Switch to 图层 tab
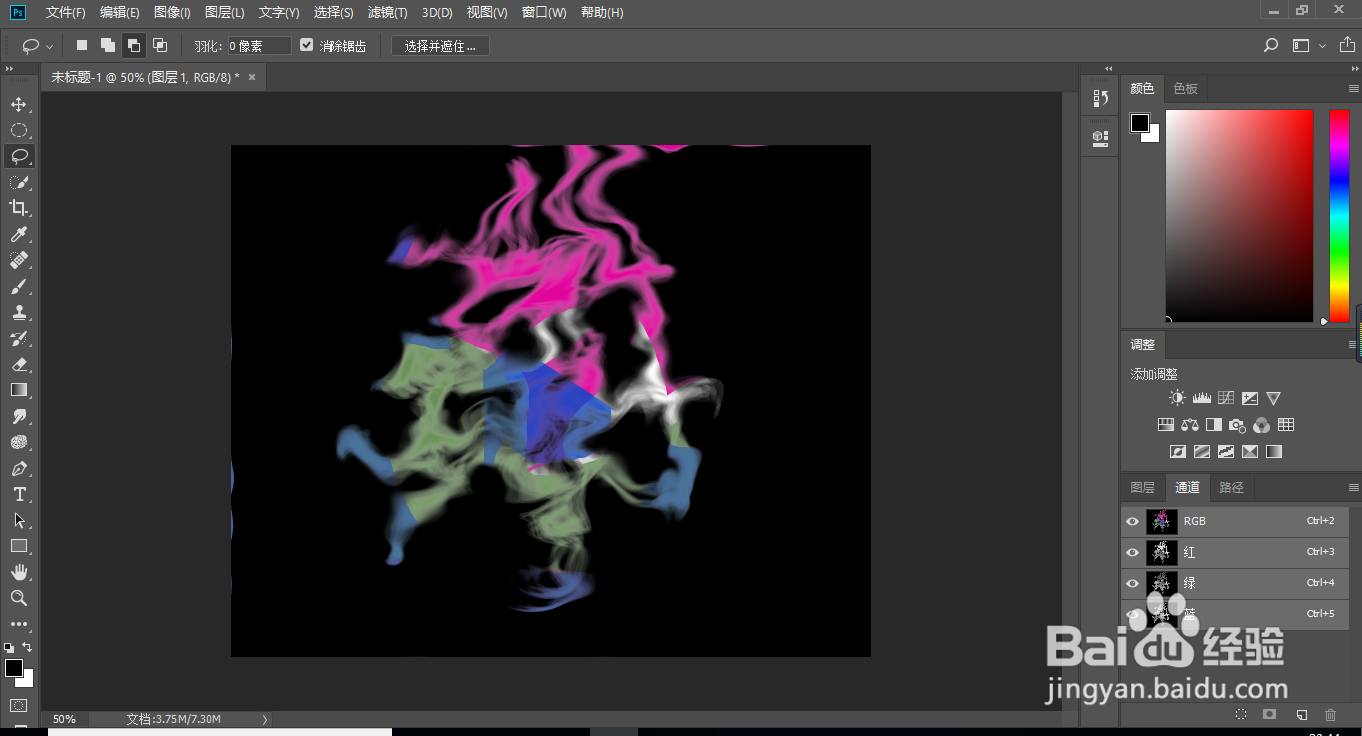This screenshot has height=736, width=1362. click(x=1142, y=488)
